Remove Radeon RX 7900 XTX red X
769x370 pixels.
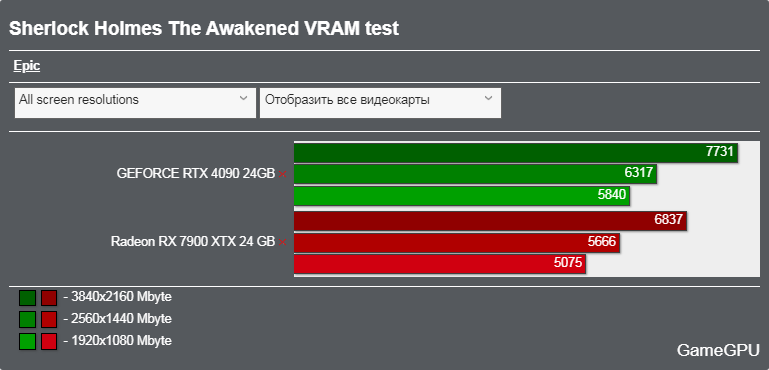[x=282, y=242]
